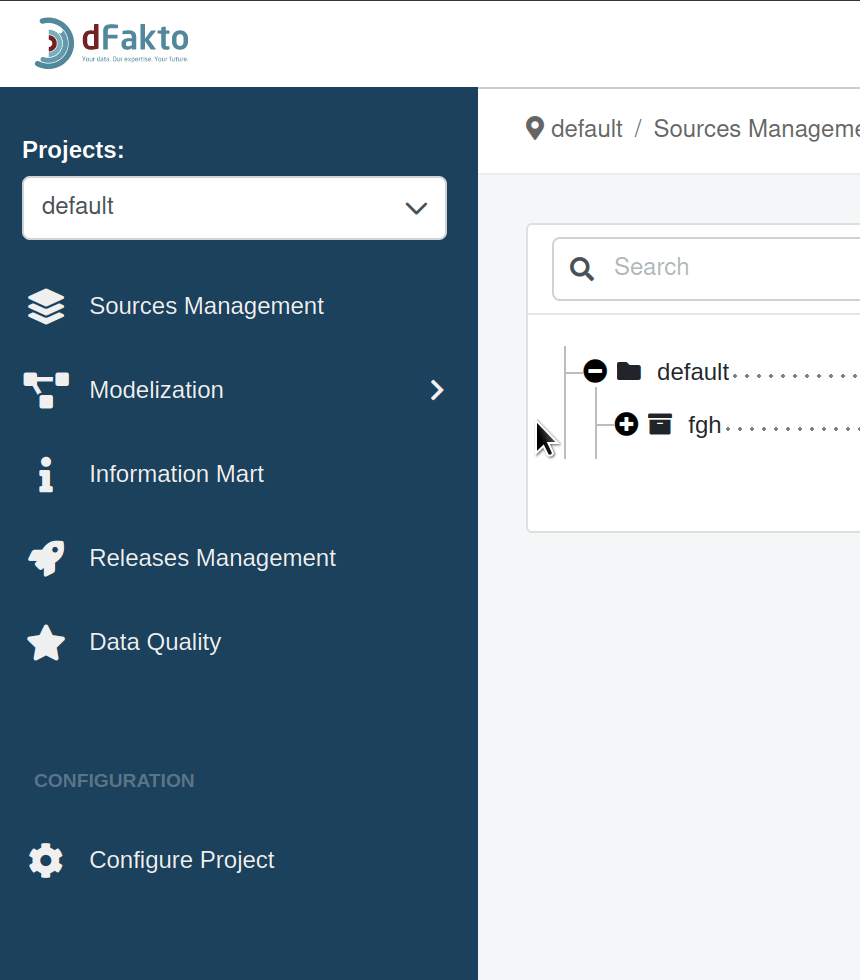Collapse the default folder node
This screenshot has width=860, height=980.
595,371
